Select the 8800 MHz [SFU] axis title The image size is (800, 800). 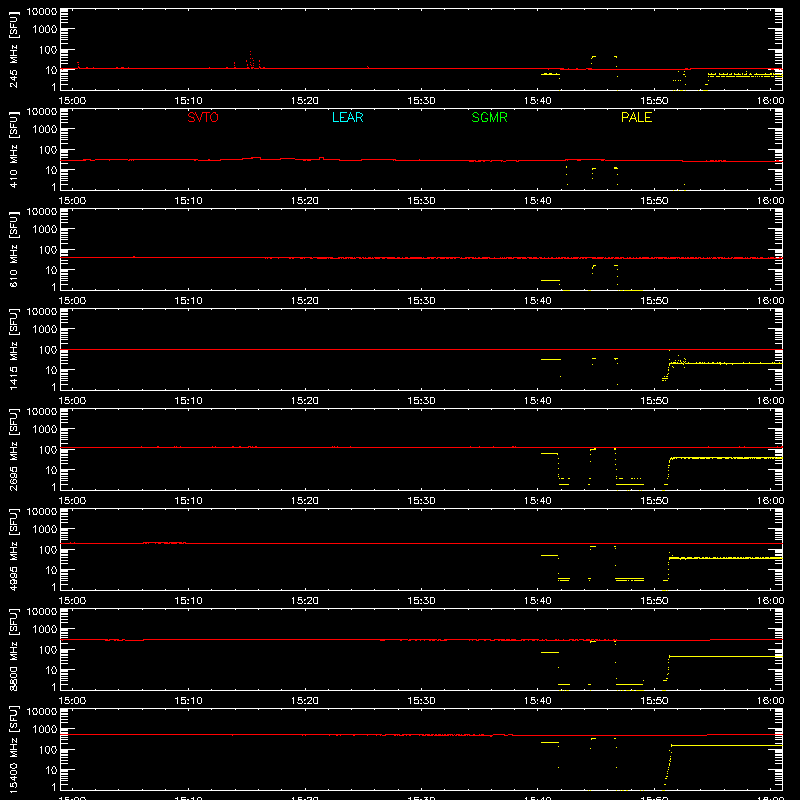(14, 649)
